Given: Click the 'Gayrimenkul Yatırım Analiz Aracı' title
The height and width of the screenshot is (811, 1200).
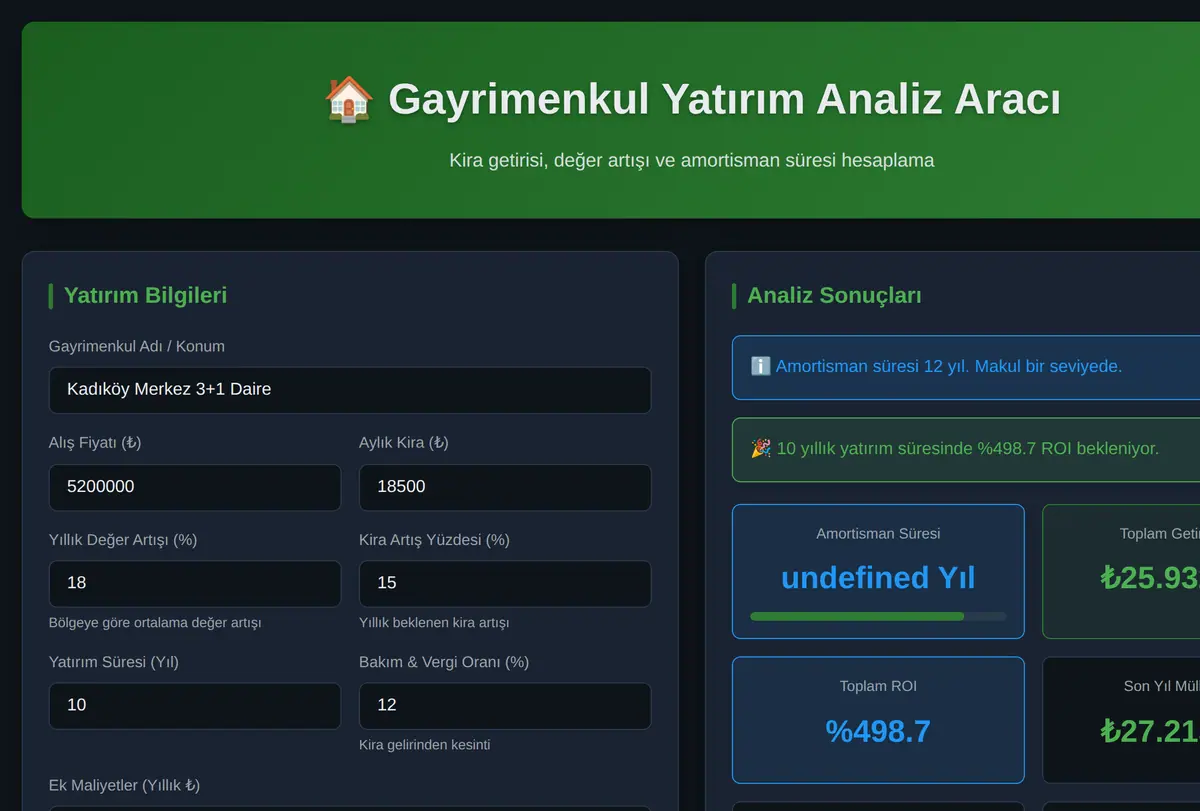Looking at the screenshot, I should tap(724, 100).
